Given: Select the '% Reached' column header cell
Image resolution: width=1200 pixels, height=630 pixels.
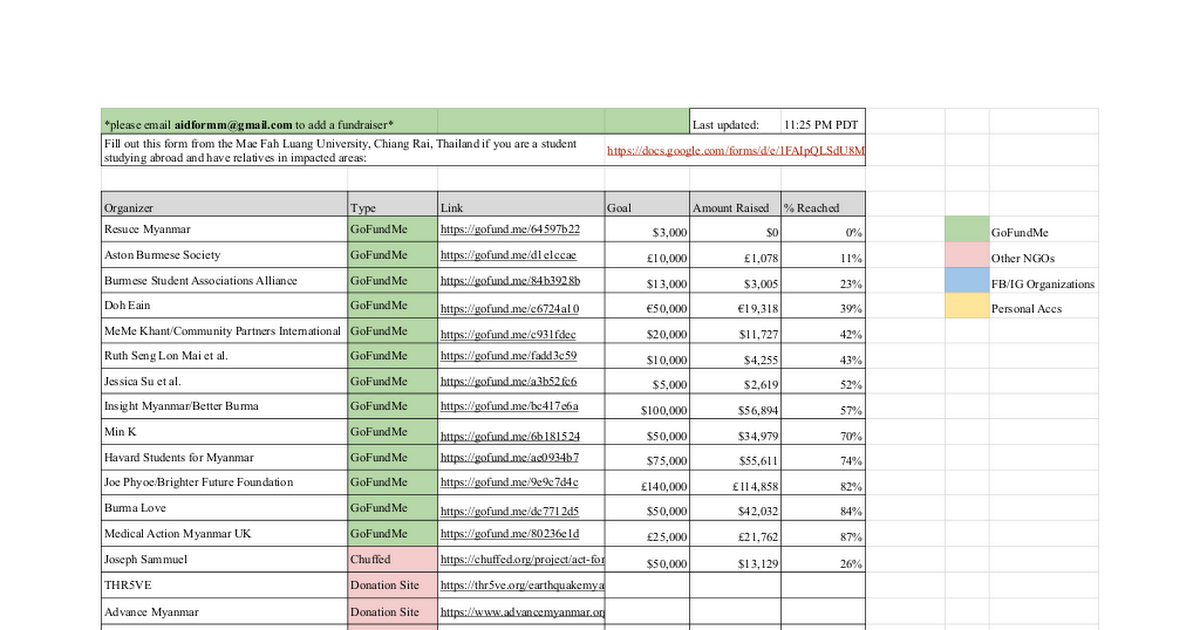Looking at the screenshot, I should coord(823,205).
